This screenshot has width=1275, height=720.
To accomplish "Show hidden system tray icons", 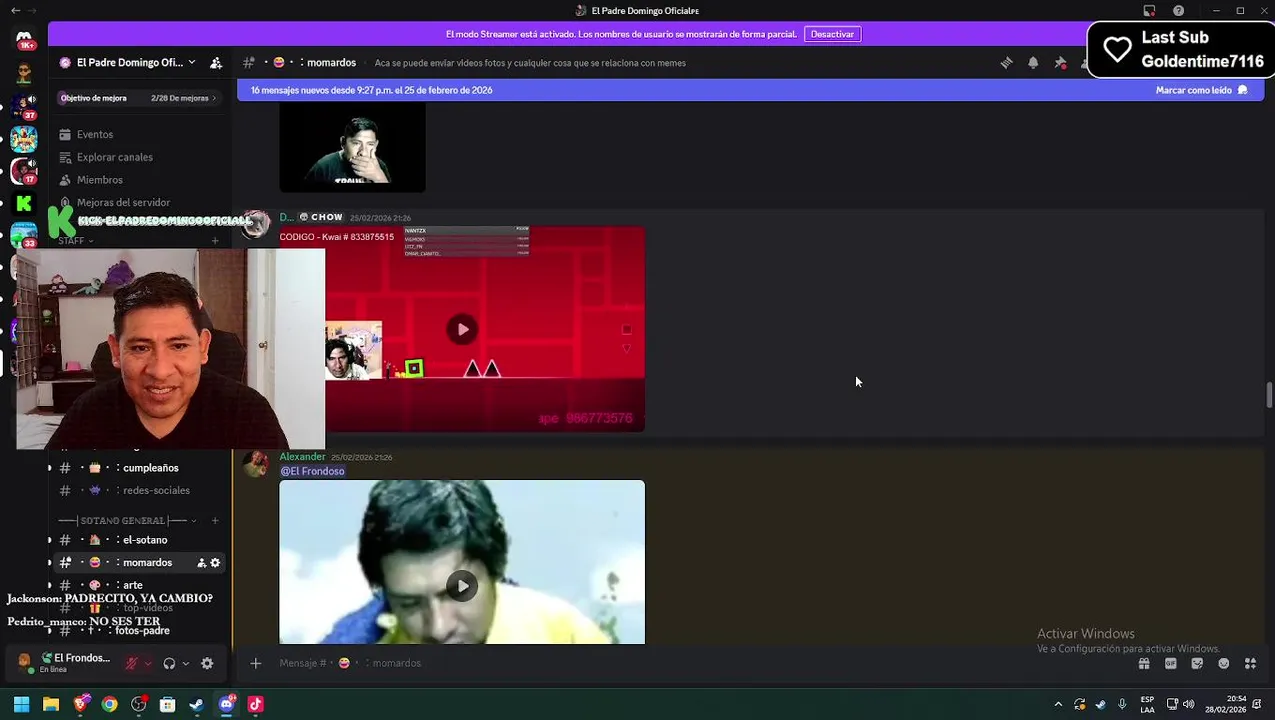I will point(1058,704).
